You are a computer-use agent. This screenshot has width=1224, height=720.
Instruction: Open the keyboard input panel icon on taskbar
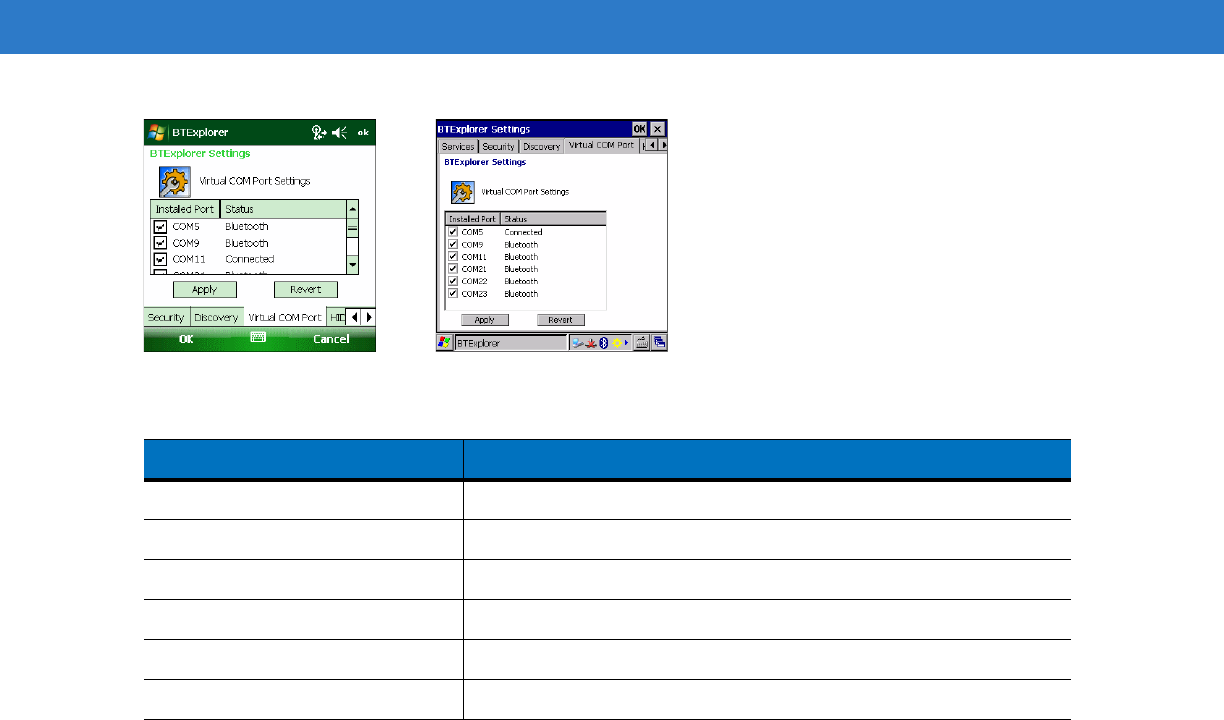(x=641, y=342)
